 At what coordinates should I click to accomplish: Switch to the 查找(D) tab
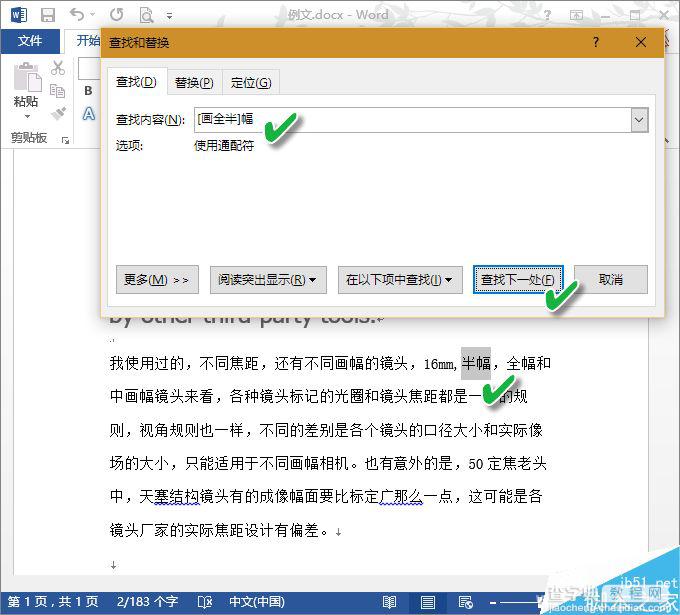pyautogui.click(x=137, y=82)
